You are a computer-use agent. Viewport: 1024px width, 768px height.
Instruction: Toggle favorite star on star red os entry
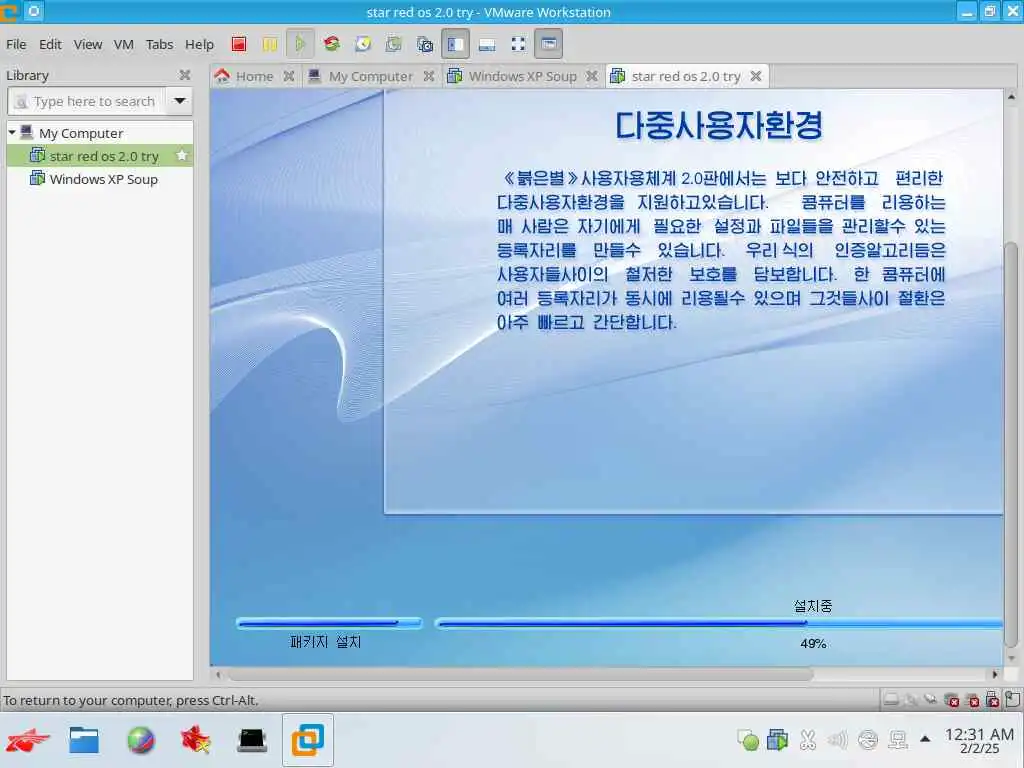pos(182,155)
